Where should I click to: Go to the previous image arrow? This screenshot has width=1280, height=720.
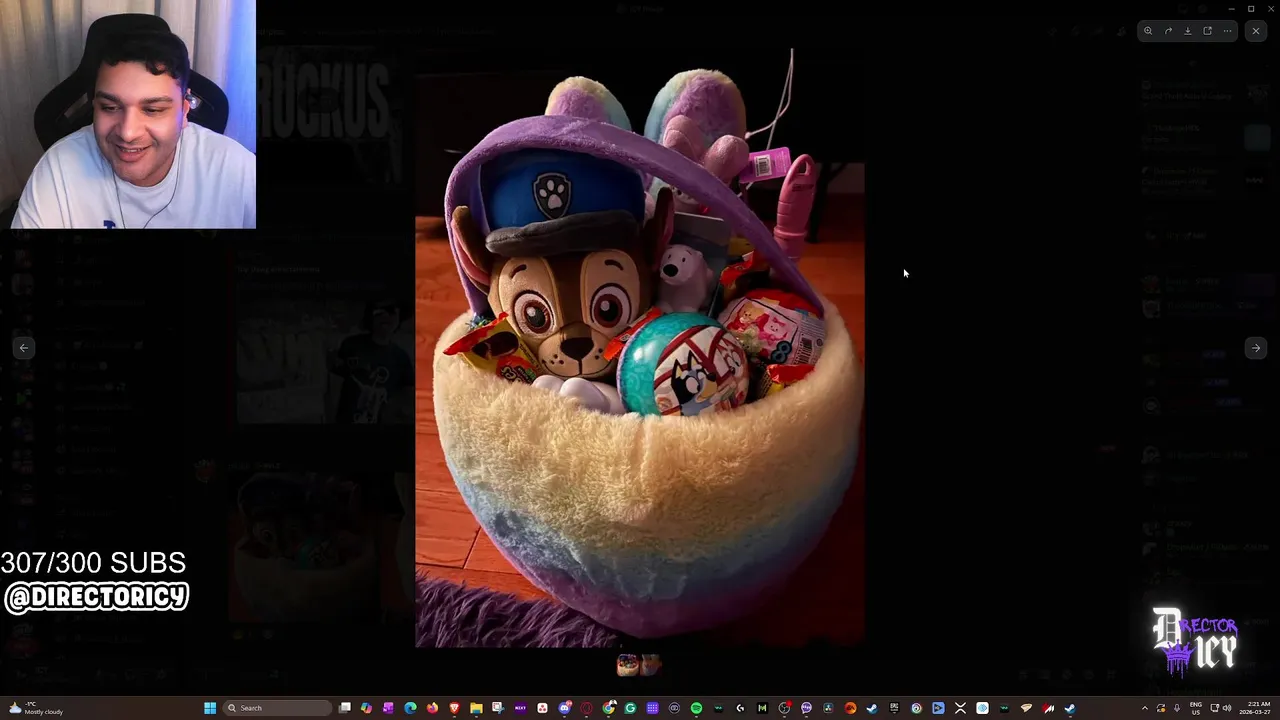click(x=24, y=348)
